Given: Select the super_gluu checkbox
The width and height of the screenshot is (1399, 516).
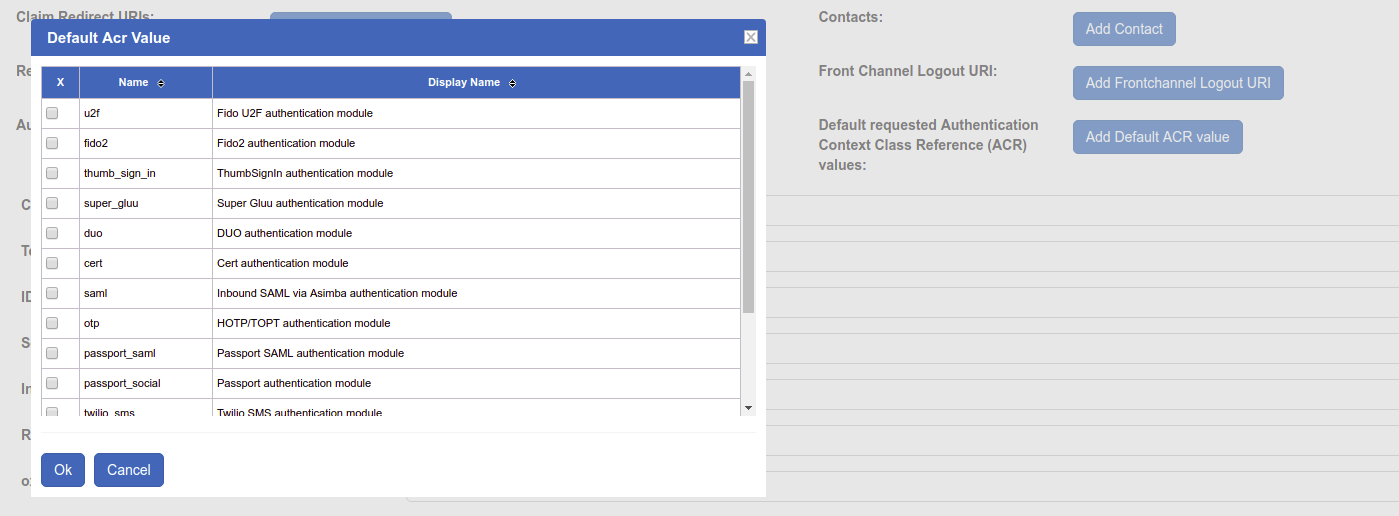Looking at the screenshot, I should click(x=52, y=203).
